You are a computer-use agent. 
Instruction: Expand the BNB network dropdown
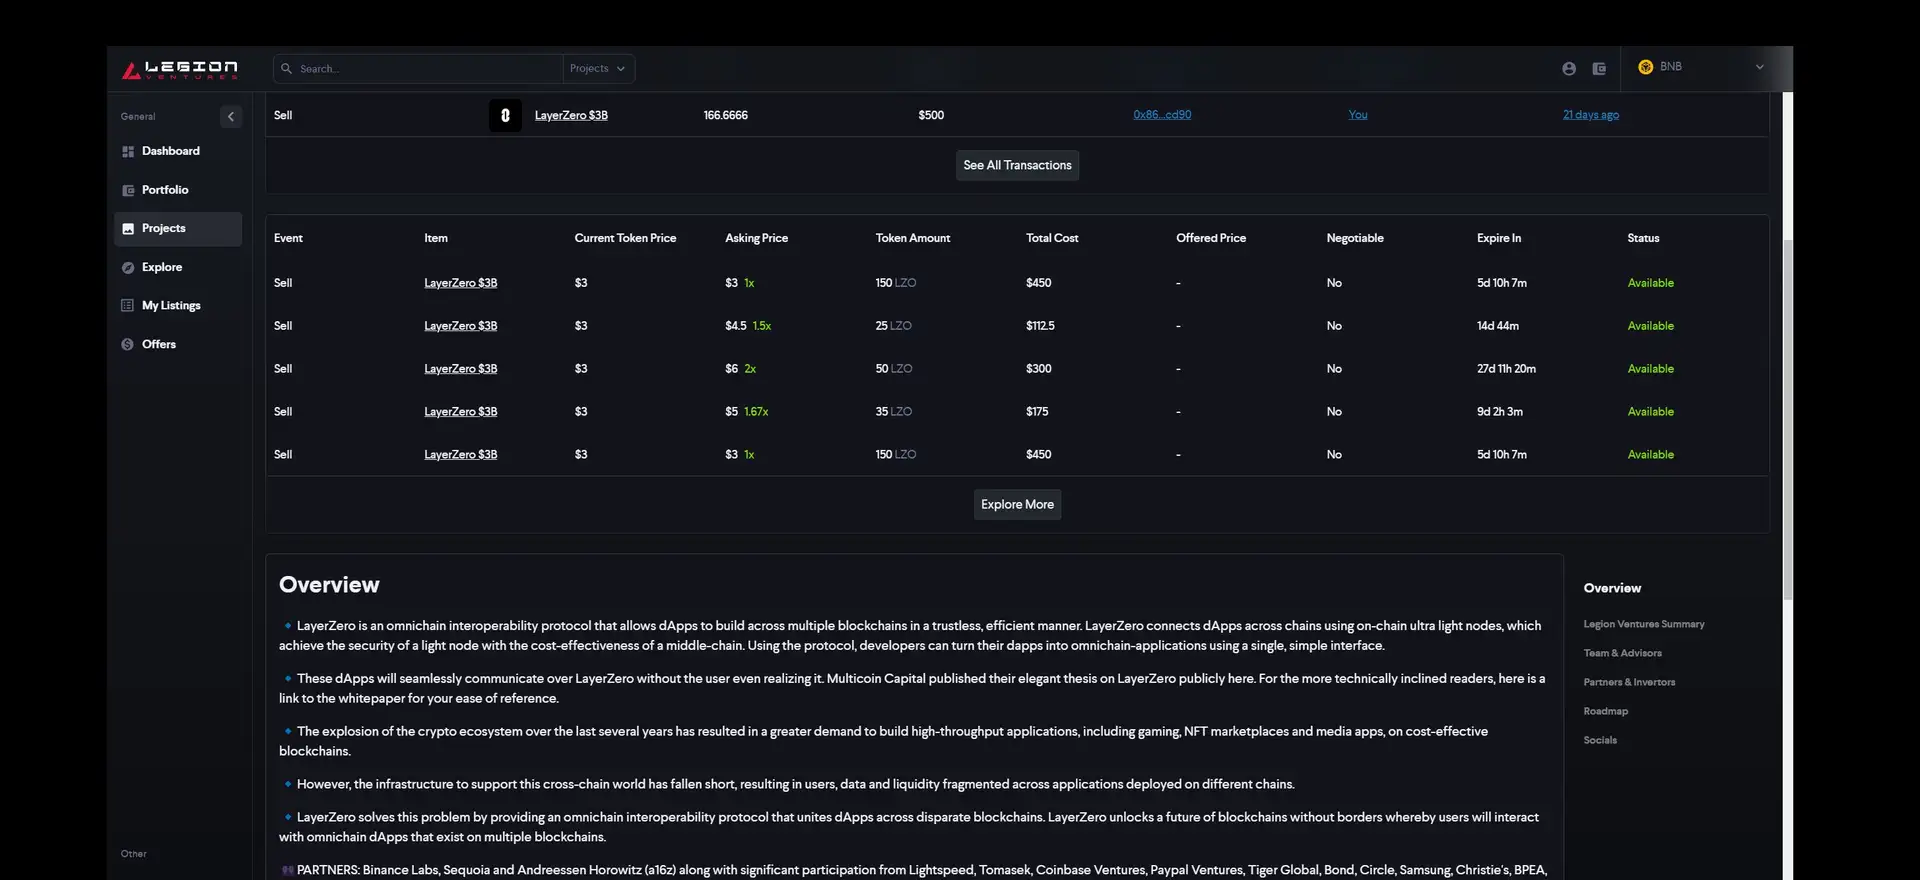[x=1759, y=67]
